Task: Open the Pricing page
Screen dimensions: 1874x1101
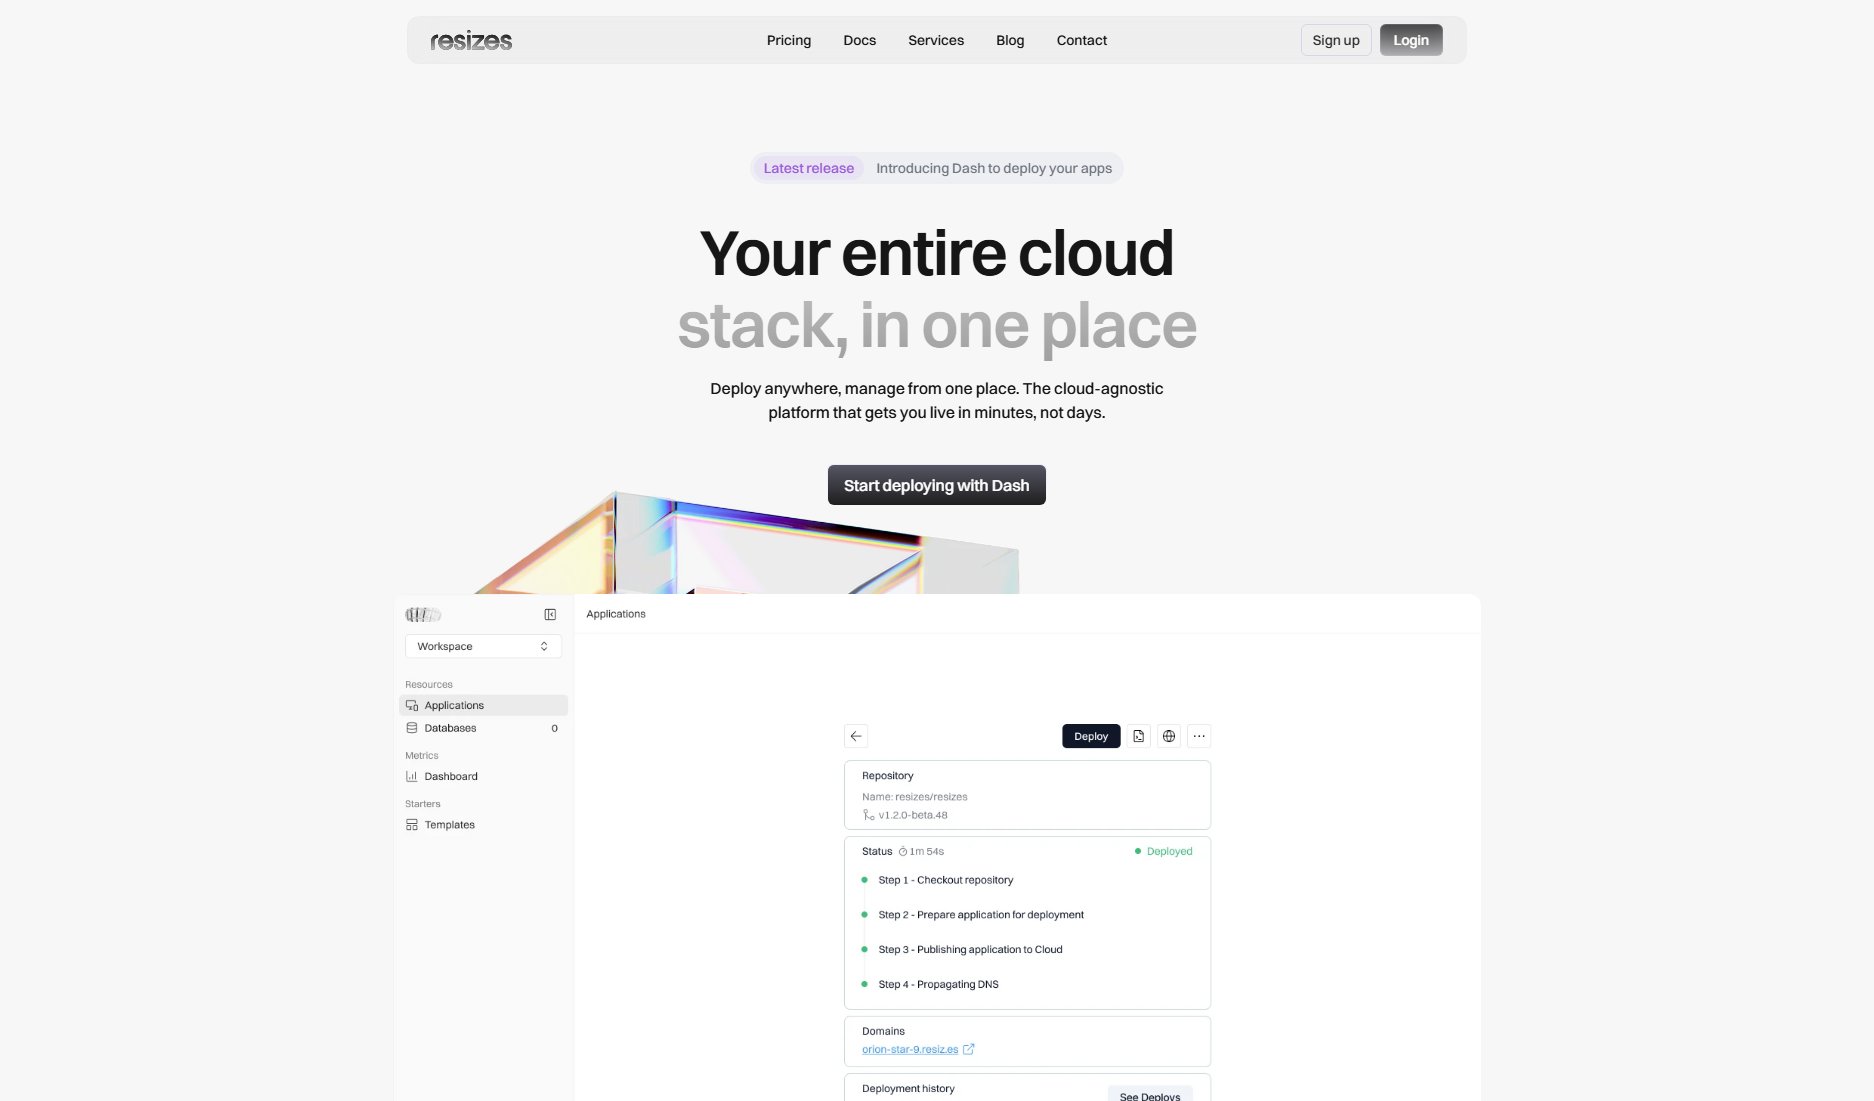Action: (789, 40)
